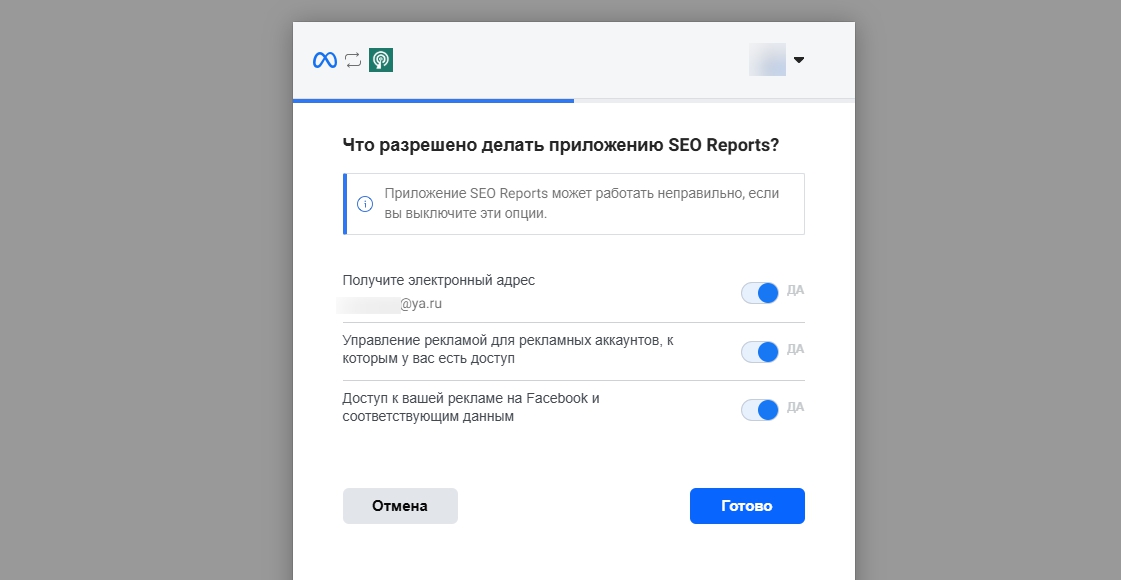This screenshot has height=580, width=1121.
Task: Click the exchange arrows icon between logos
Action: coord(353,60)
